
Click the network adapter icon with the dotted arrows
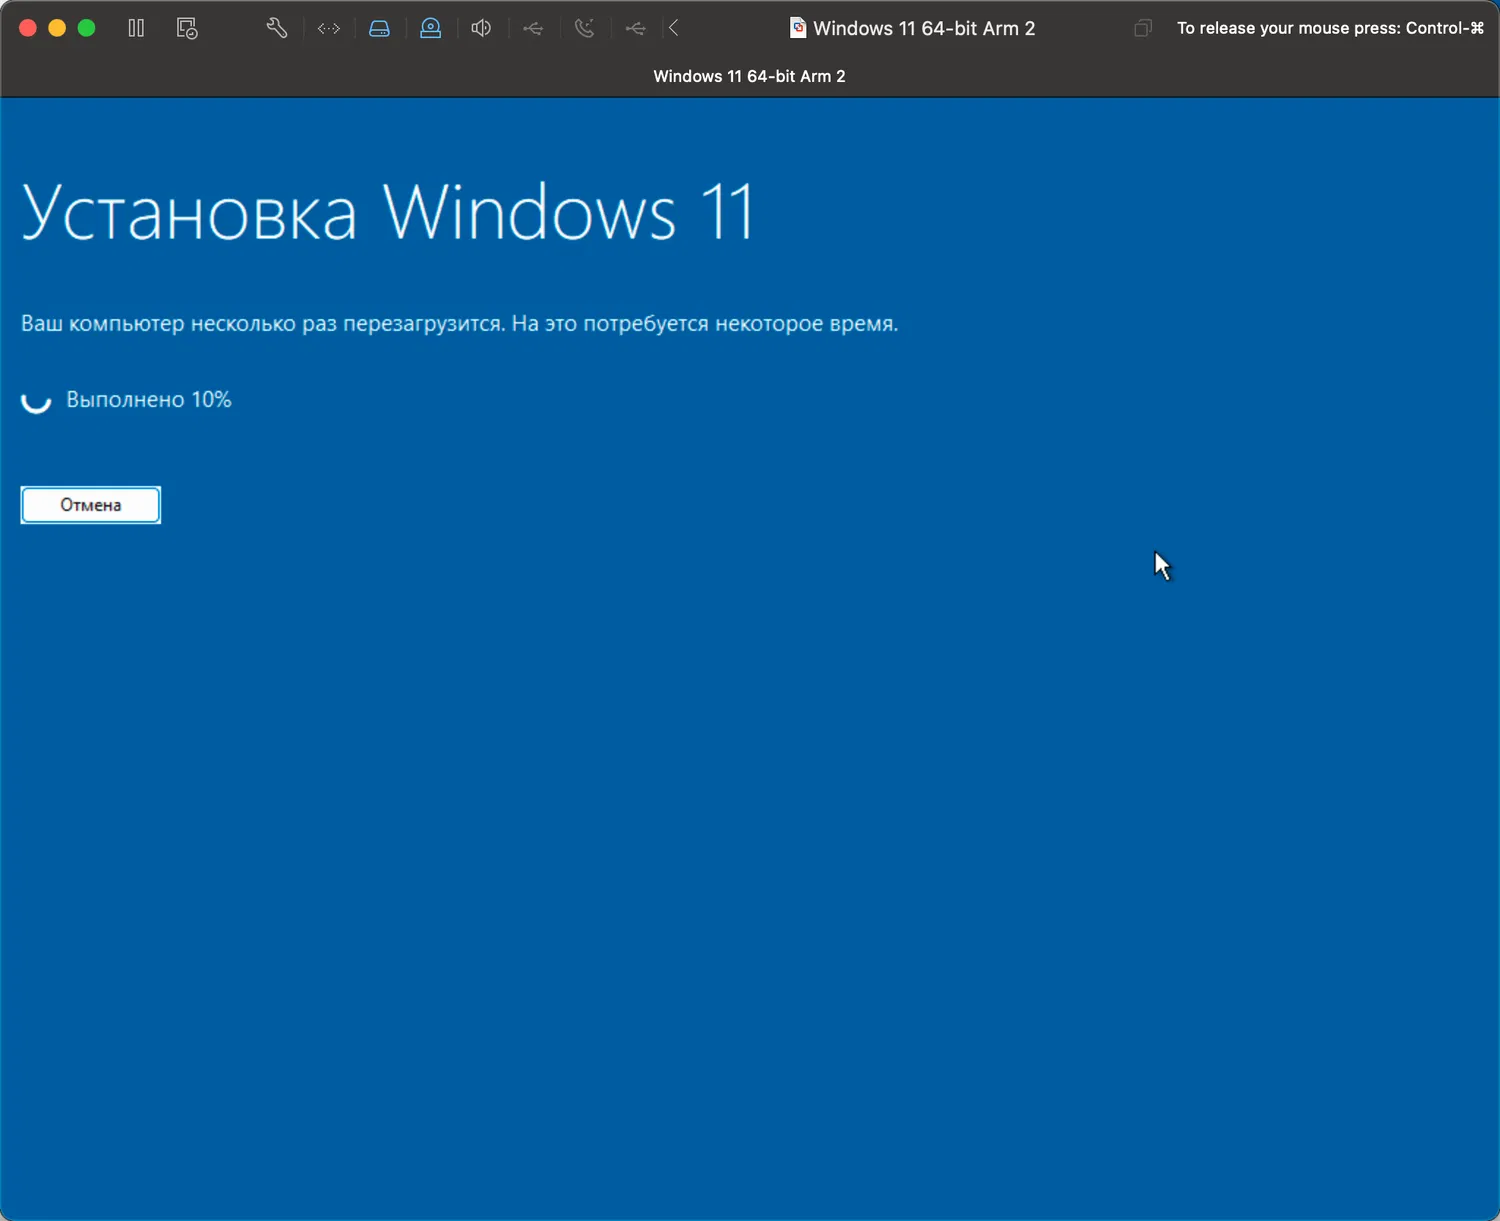(x=328, y=28)
